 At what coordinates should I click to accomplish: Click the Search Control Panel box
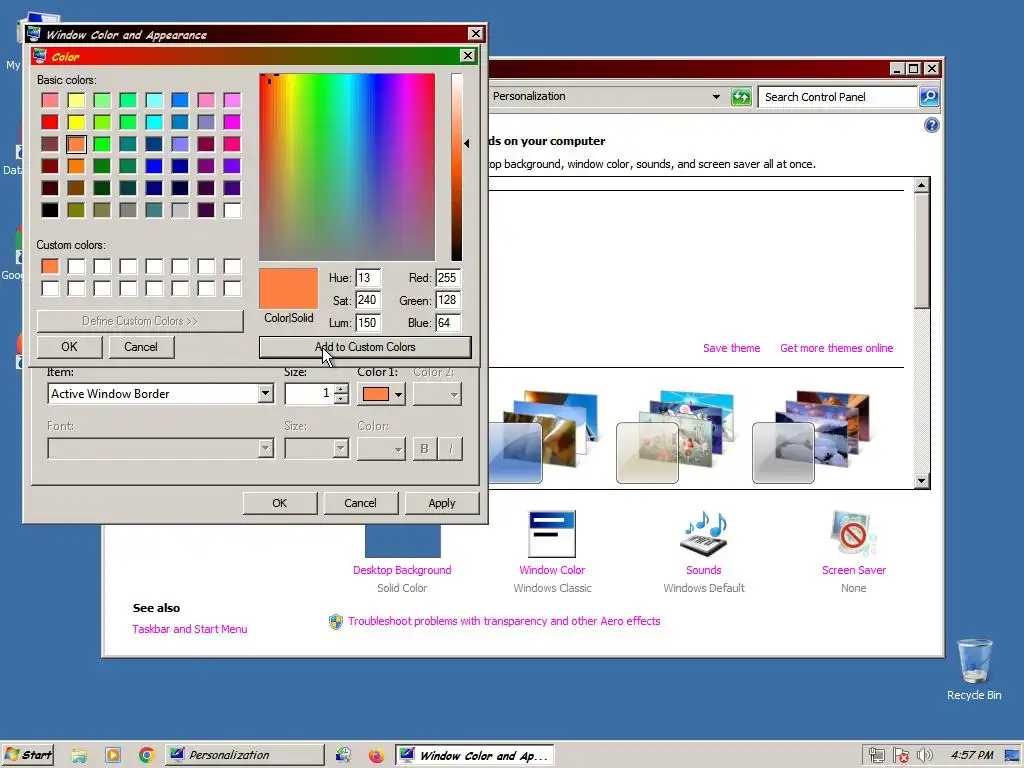(838, 97)
